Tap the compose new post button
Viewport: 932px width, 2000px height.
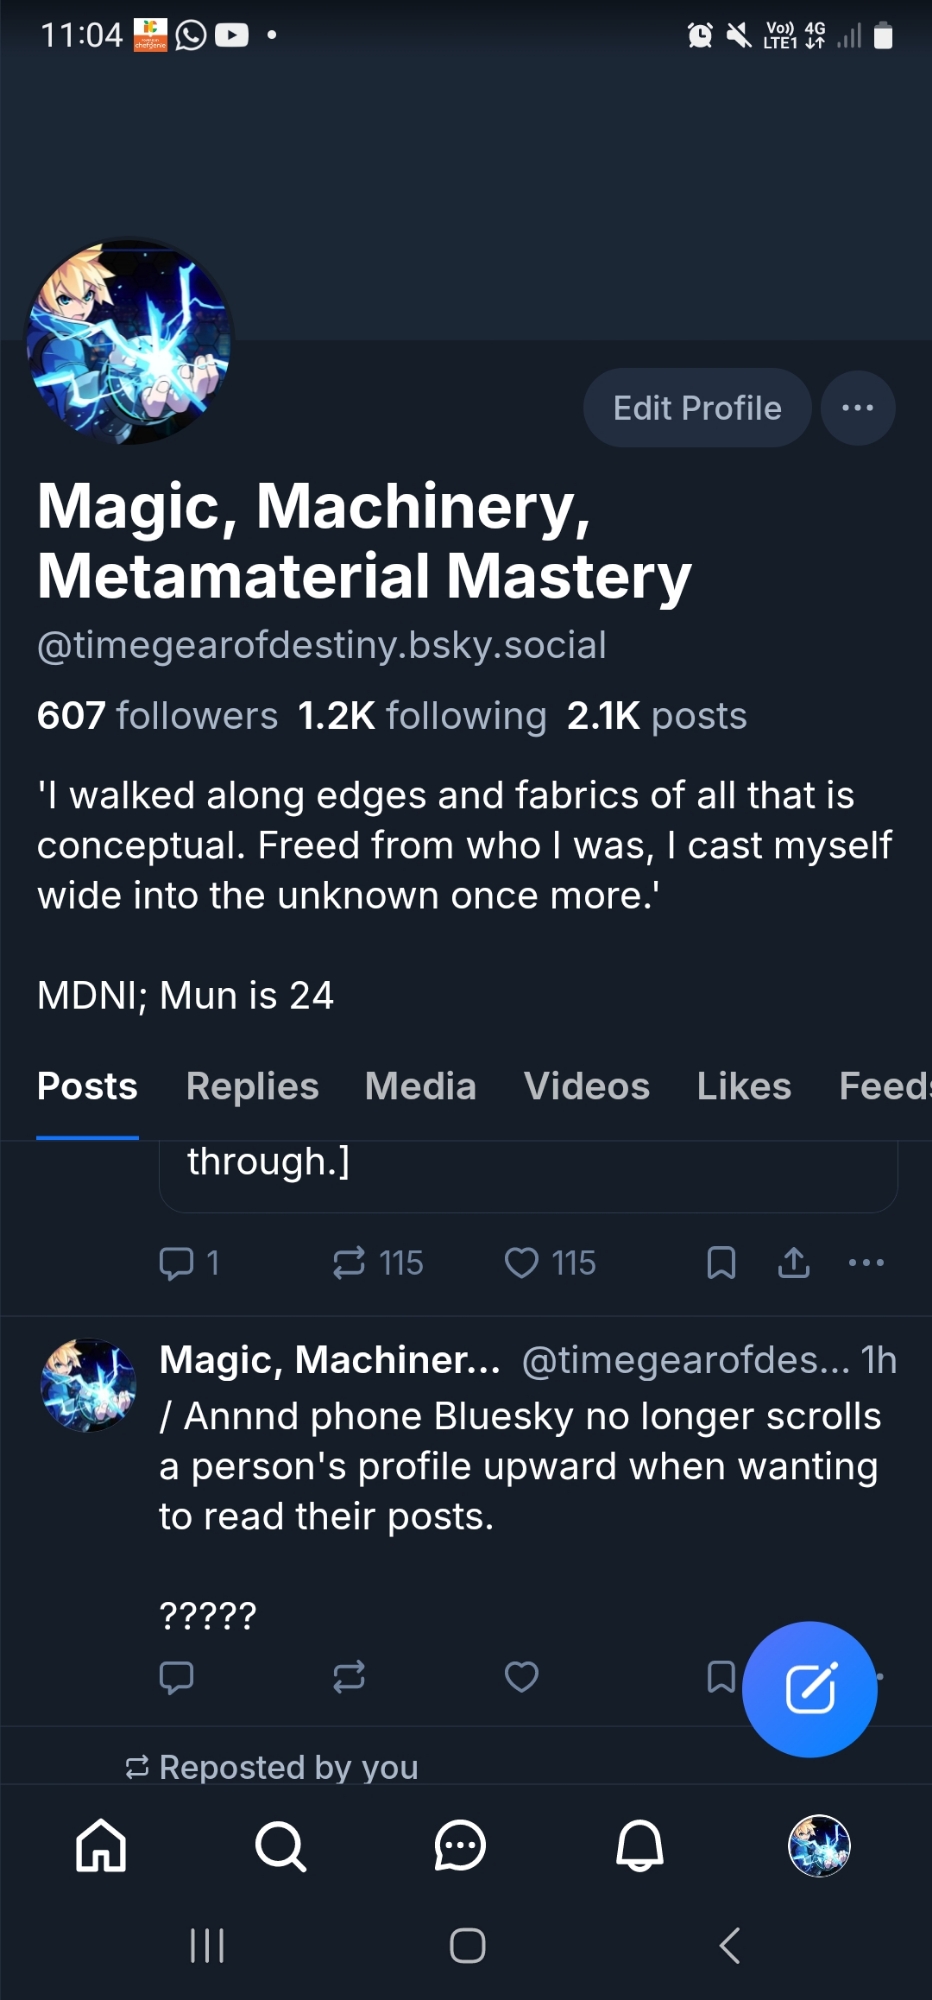coord(809,1689)
